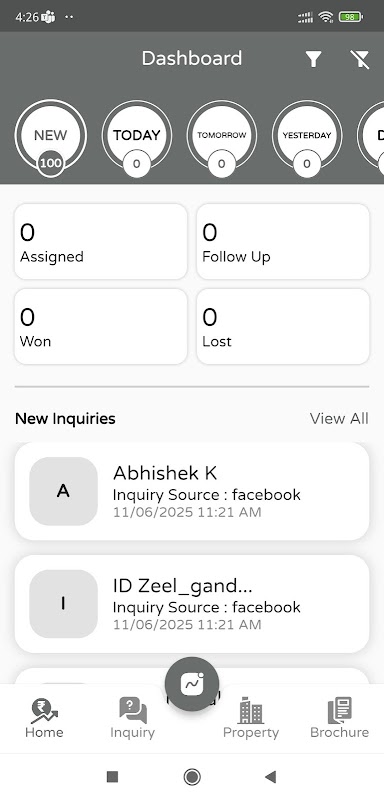Open the Inquiry chat-bubble icon
384x800 pixels.
pyautogui.click(x=133, y=711)
